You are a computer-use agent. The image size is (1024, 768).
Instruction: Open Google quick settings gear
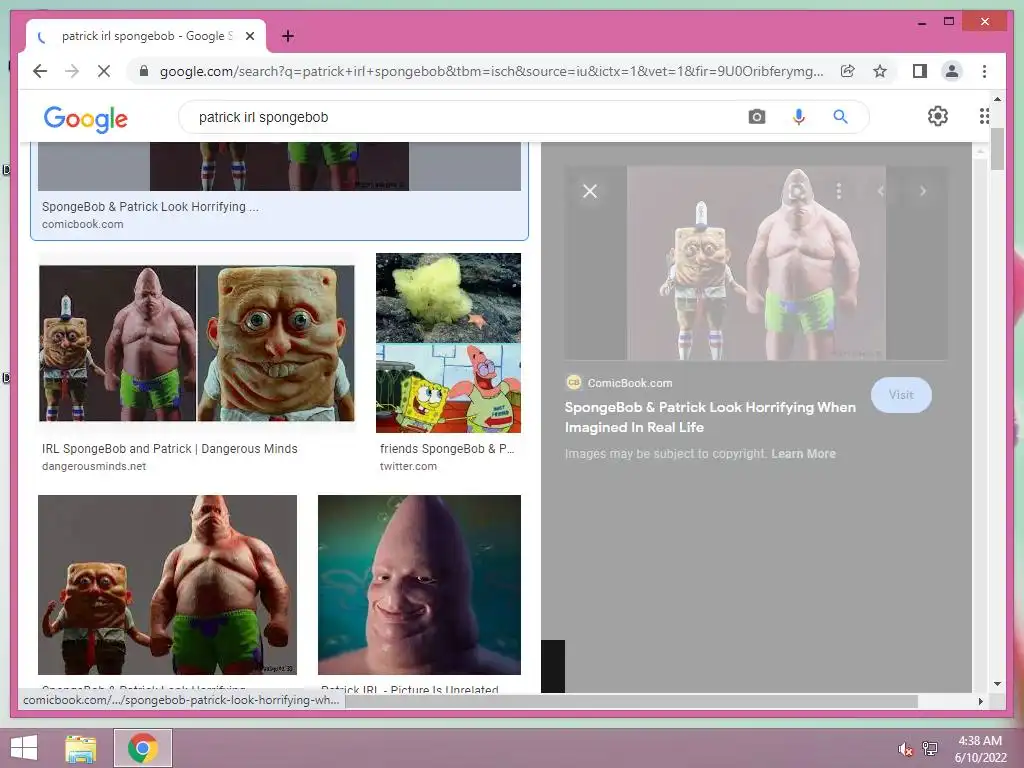938,116
